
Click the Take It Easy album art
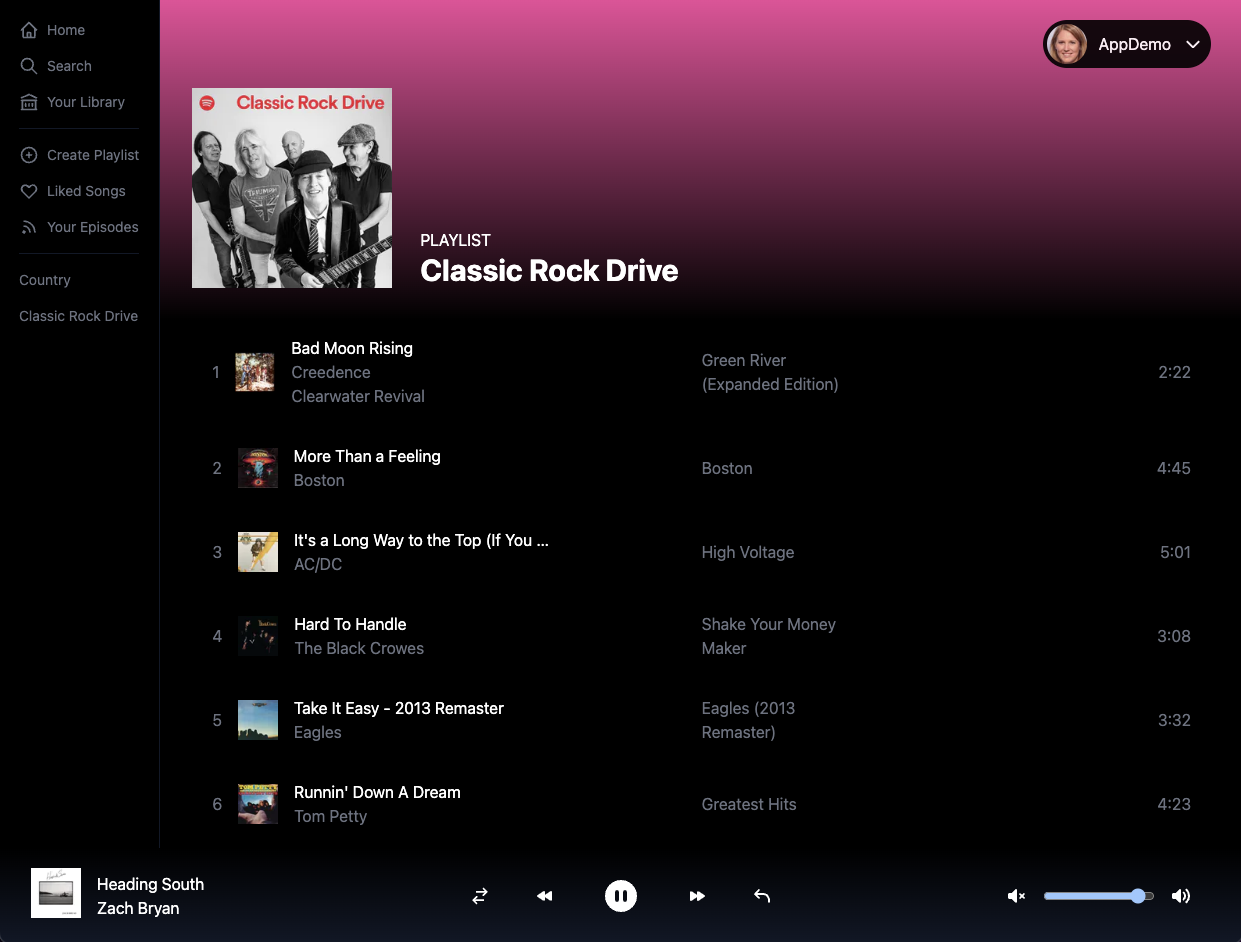258,720
